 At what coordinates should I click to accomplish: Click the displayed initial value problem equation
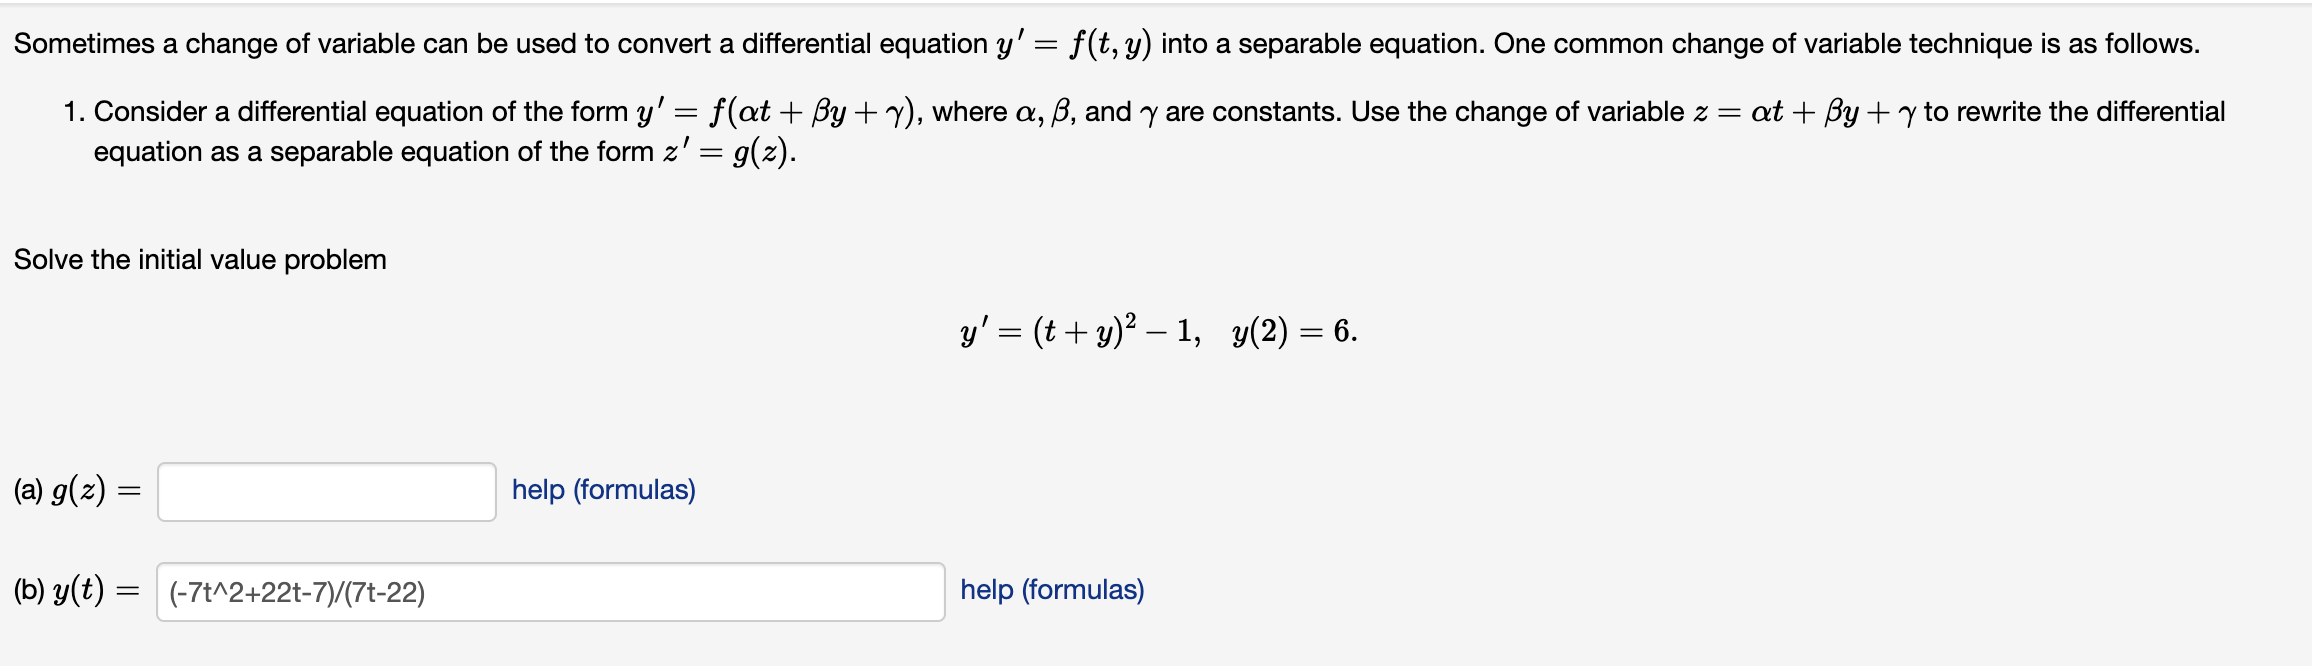1156,331
